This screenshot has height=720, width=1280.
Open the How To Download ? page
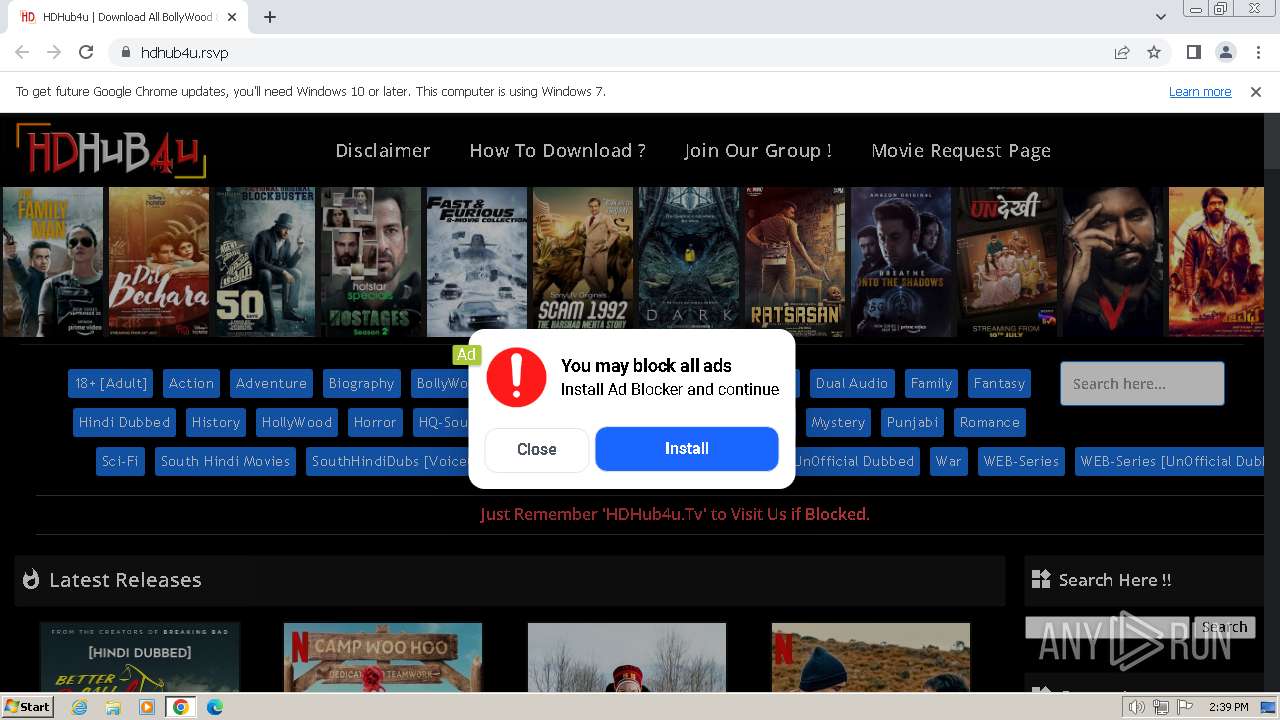557,151
